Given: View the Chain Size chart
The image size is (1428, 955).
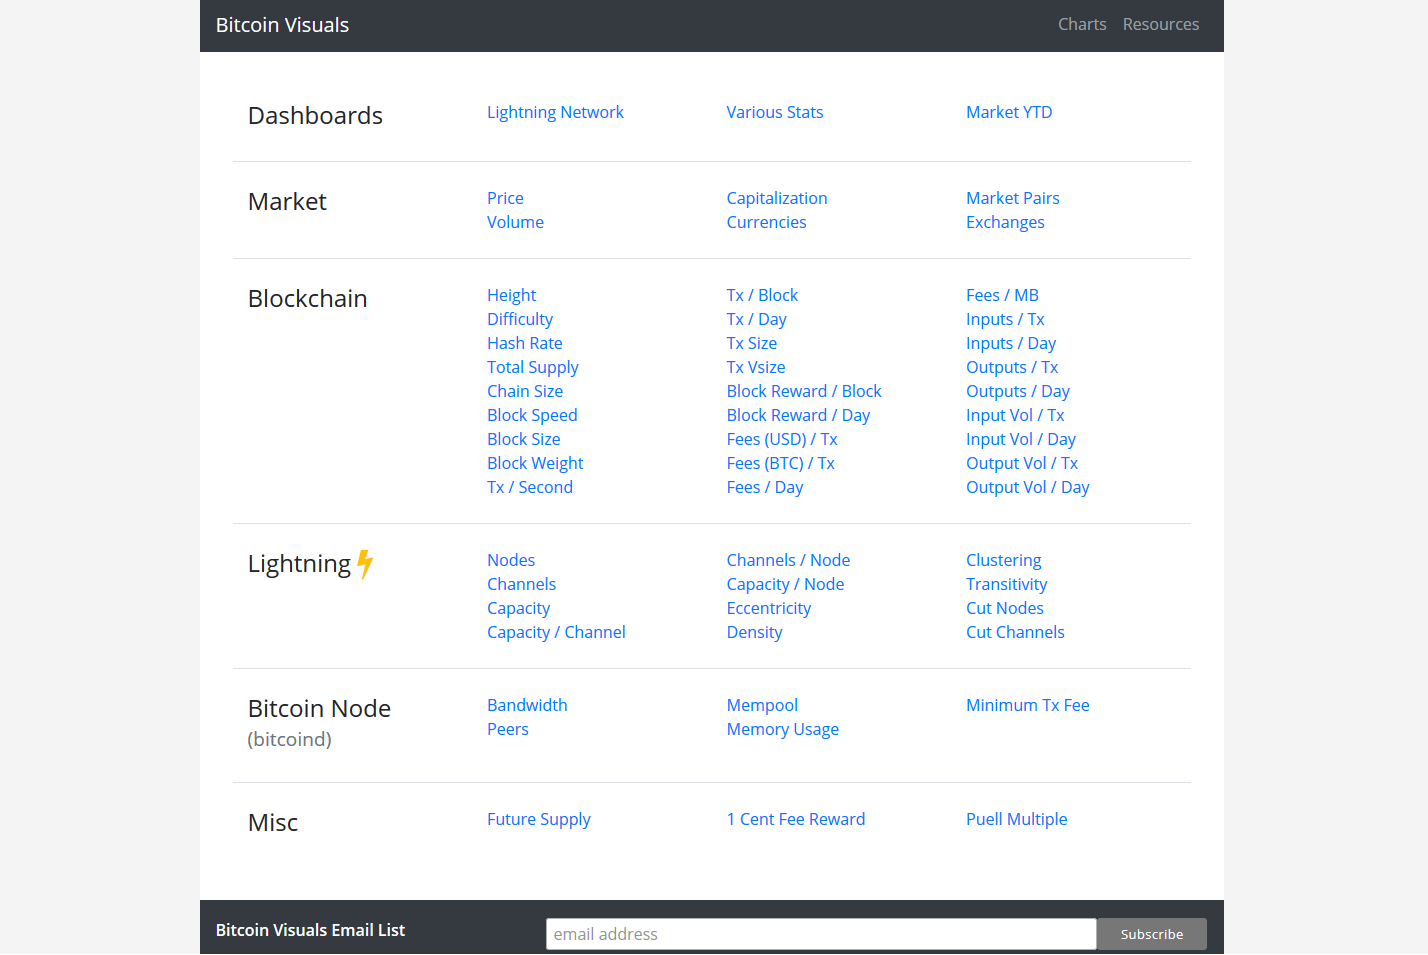Looking at the screenshot, I should 525,391.
